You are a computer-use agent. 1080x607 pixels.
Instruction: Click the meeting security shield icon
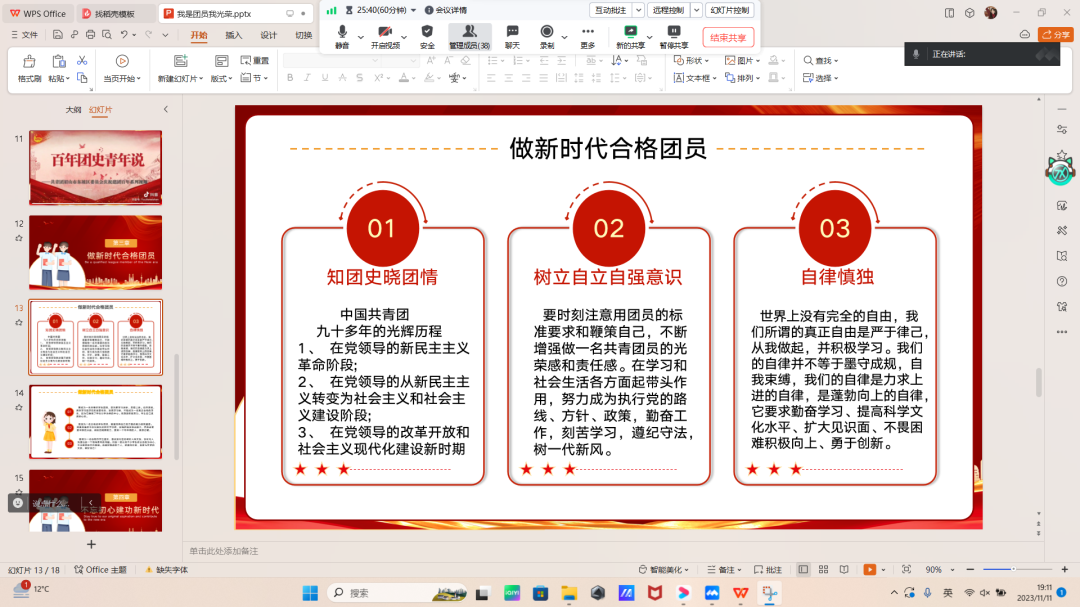[x=427, y=36]
